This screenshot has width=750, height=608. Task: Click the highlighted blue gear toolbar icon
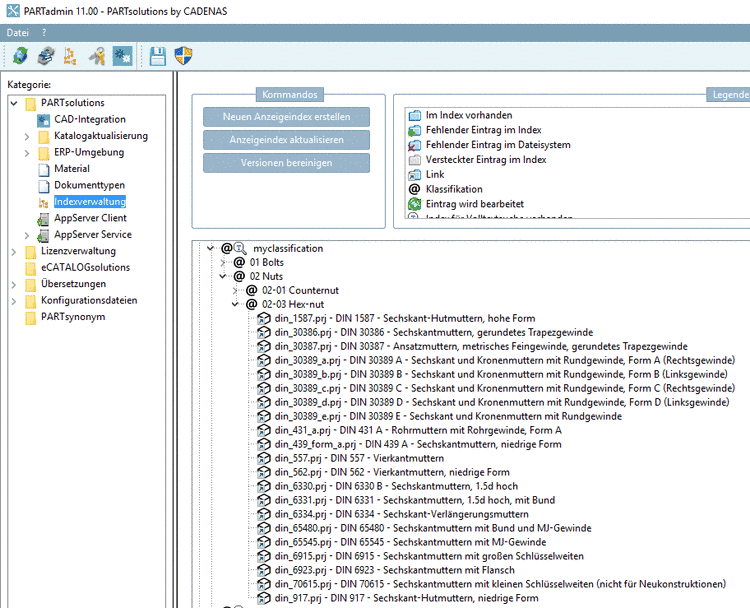(x=122, y=57)
